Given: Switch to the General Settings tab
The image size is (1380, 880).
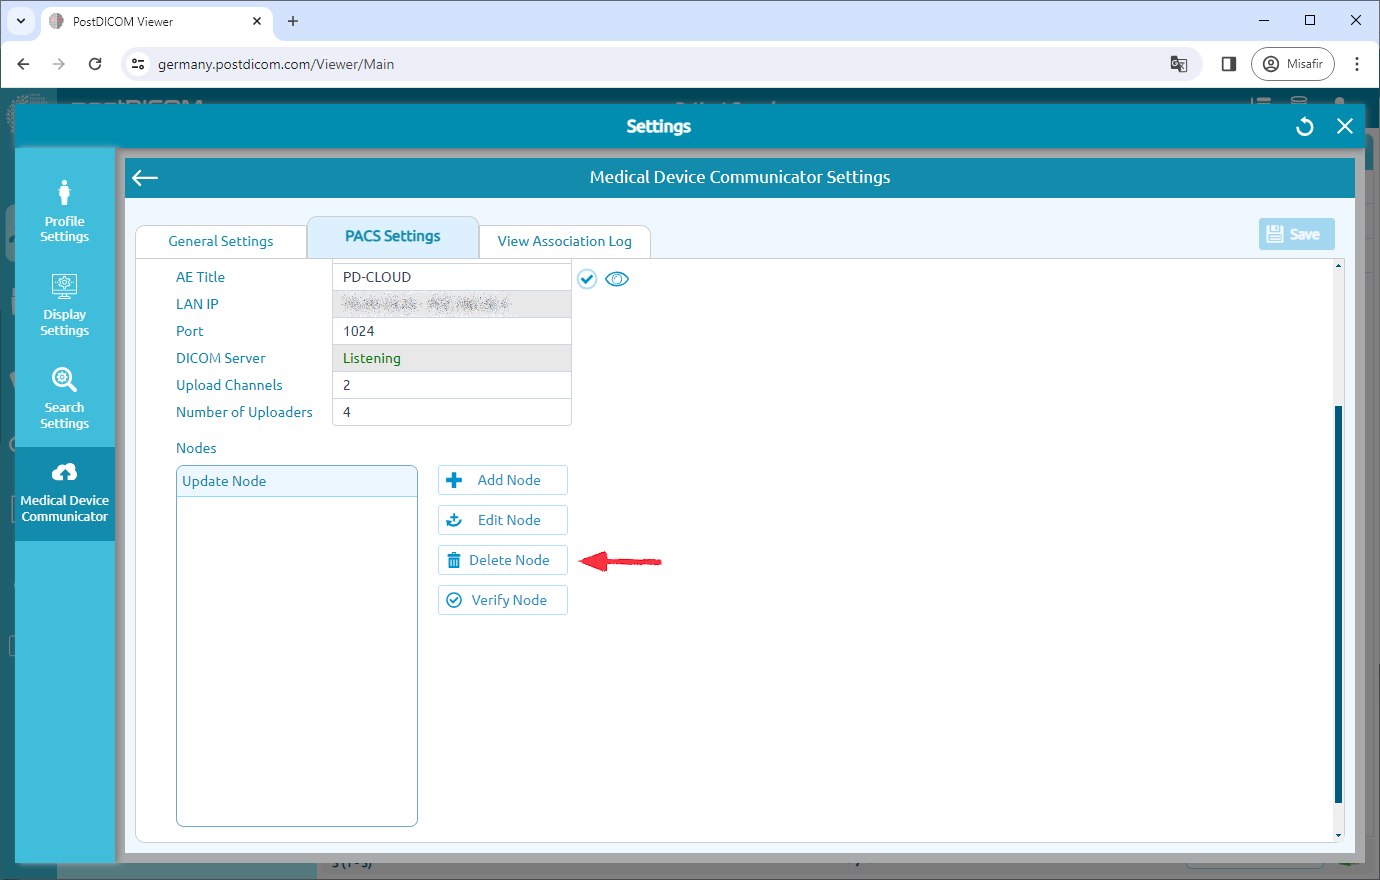Looking at the screenshot, I should (221, 241).
